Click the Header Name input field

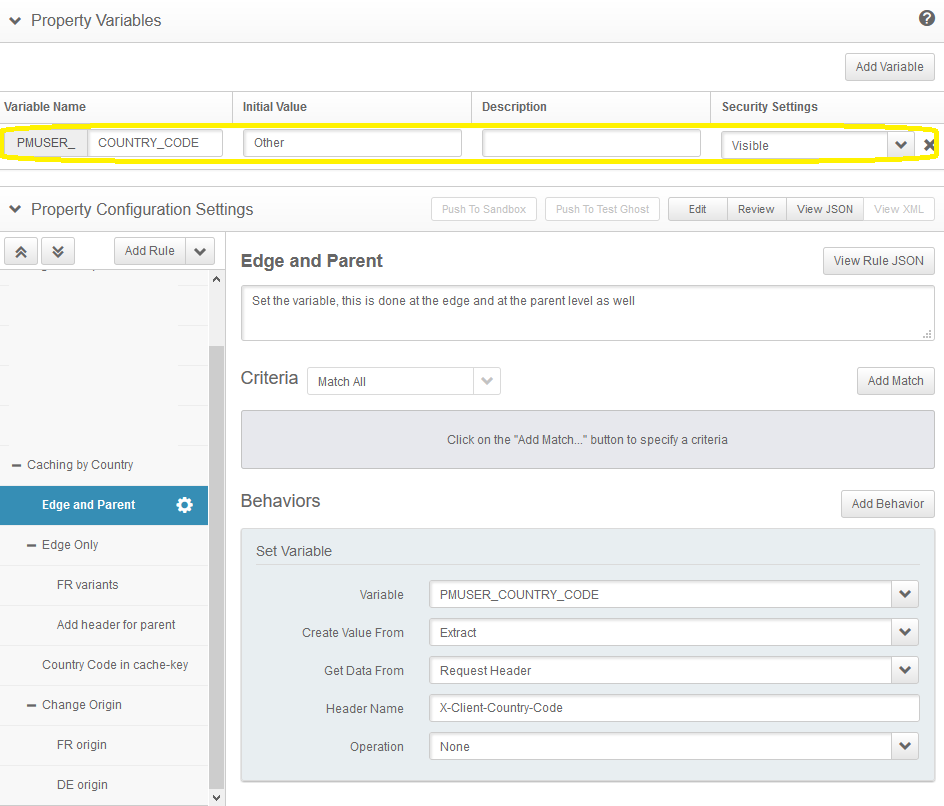click(673, 708)
